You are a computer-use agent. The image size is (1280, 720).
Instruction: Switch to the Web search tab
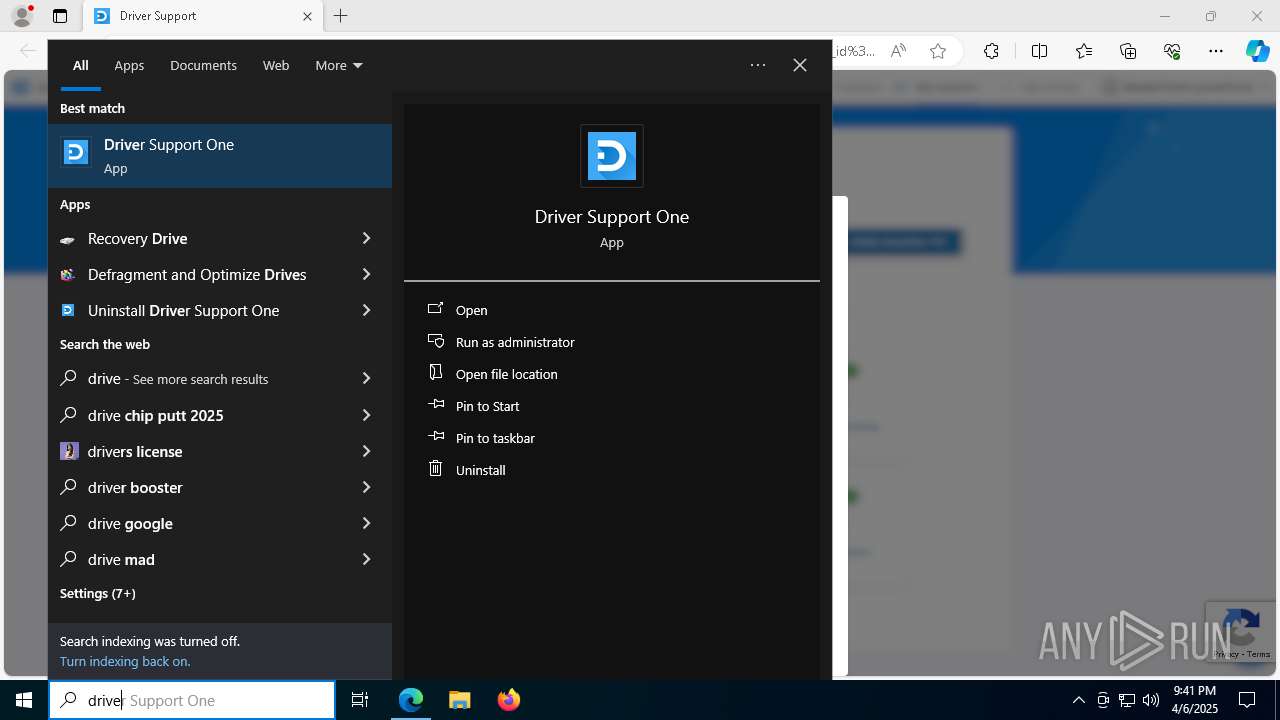276,65
